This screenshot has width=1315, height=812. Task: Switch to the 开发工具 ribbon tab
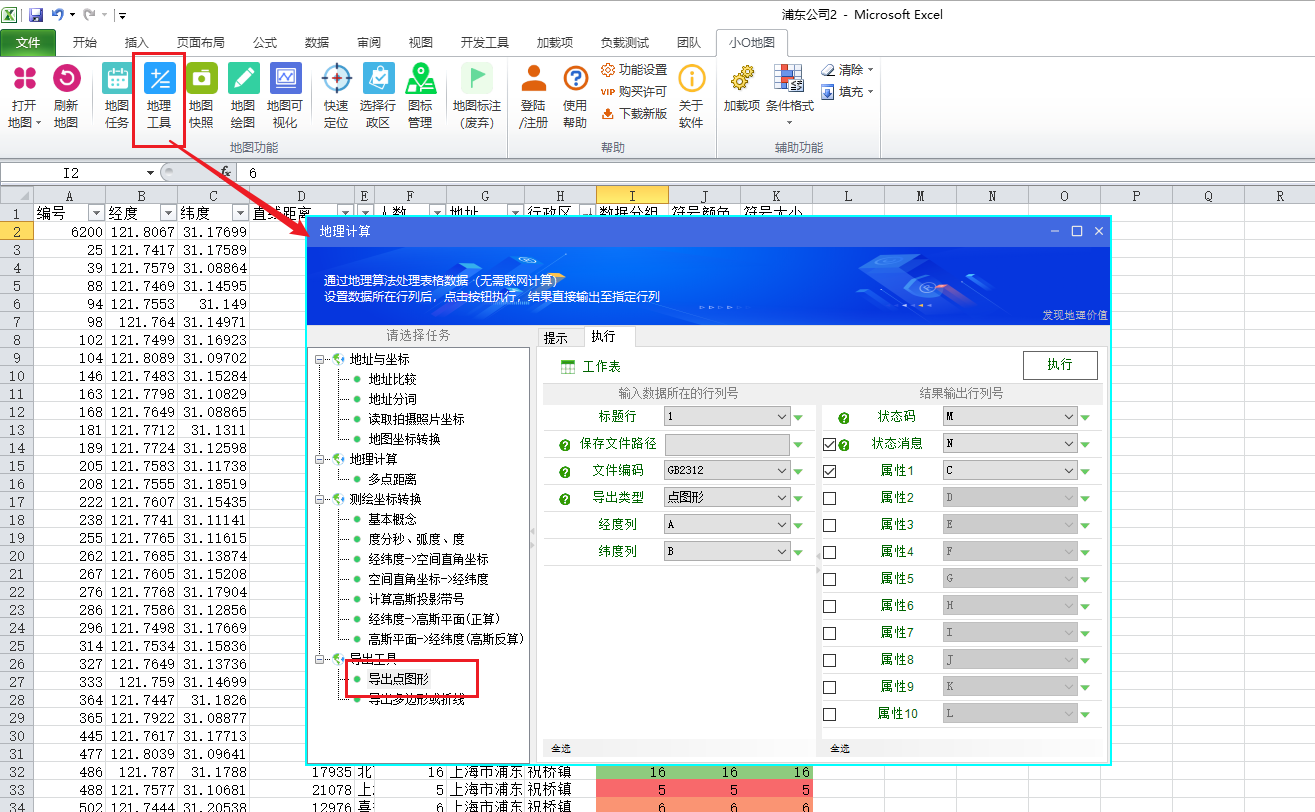tap(485, 43)
